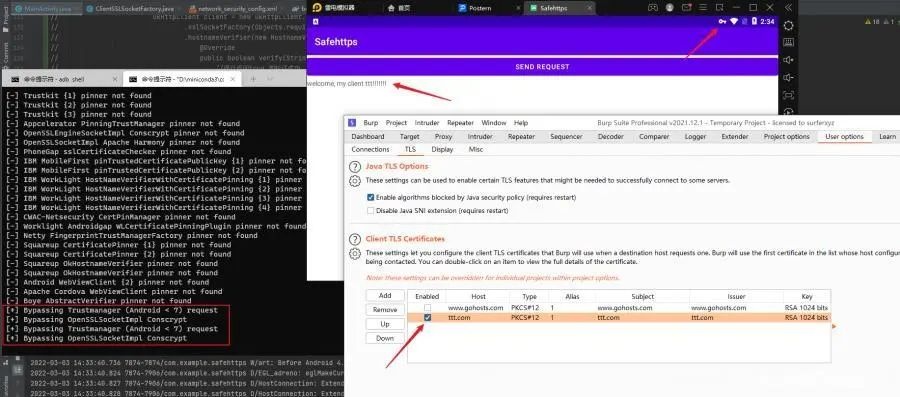Click the Add certificate button
Image resolution: width=900 pixels, height=397 pixels.
point(385,295)
